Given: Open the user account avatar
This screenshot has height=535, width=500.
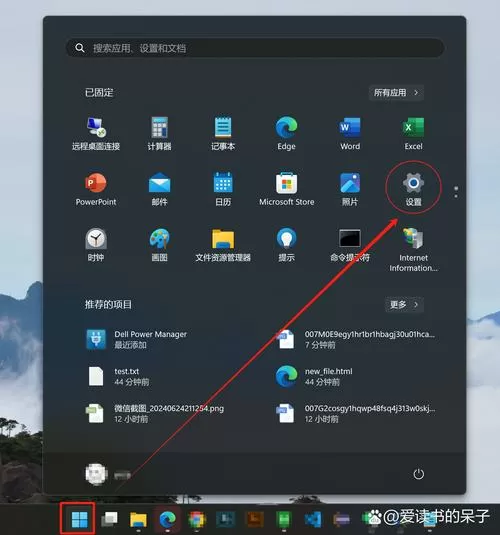Looking at the screenshot, I should (x=97, y=474).
